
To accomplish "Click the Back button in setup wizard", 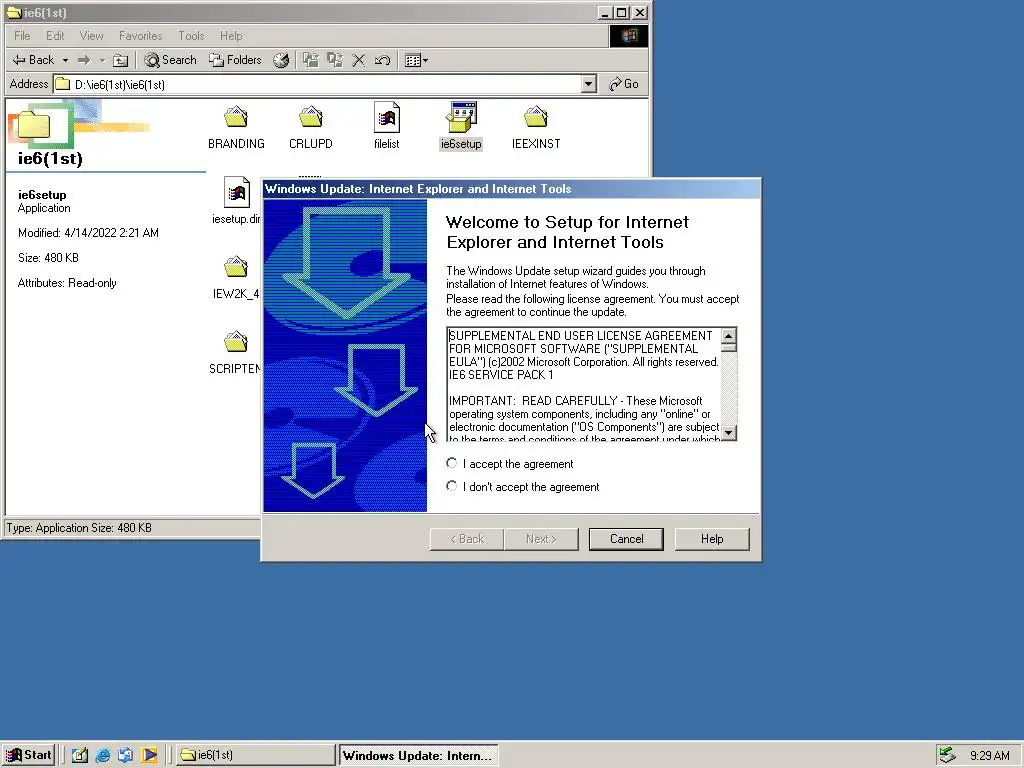I will pyautogui.click(x=467, y=539).
